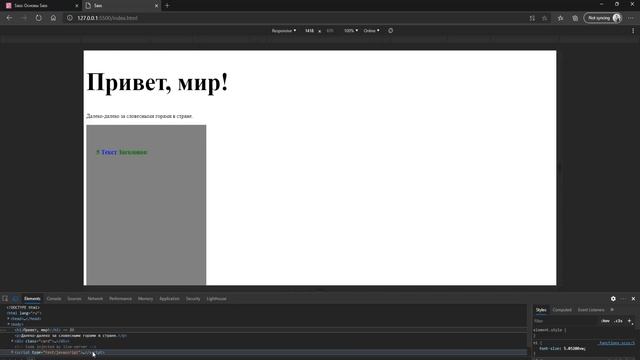Screen dimensions: 640x360
Task: Open the Collections icon in the toolbar
Action: pyautogui.click(x=575, y=18)
